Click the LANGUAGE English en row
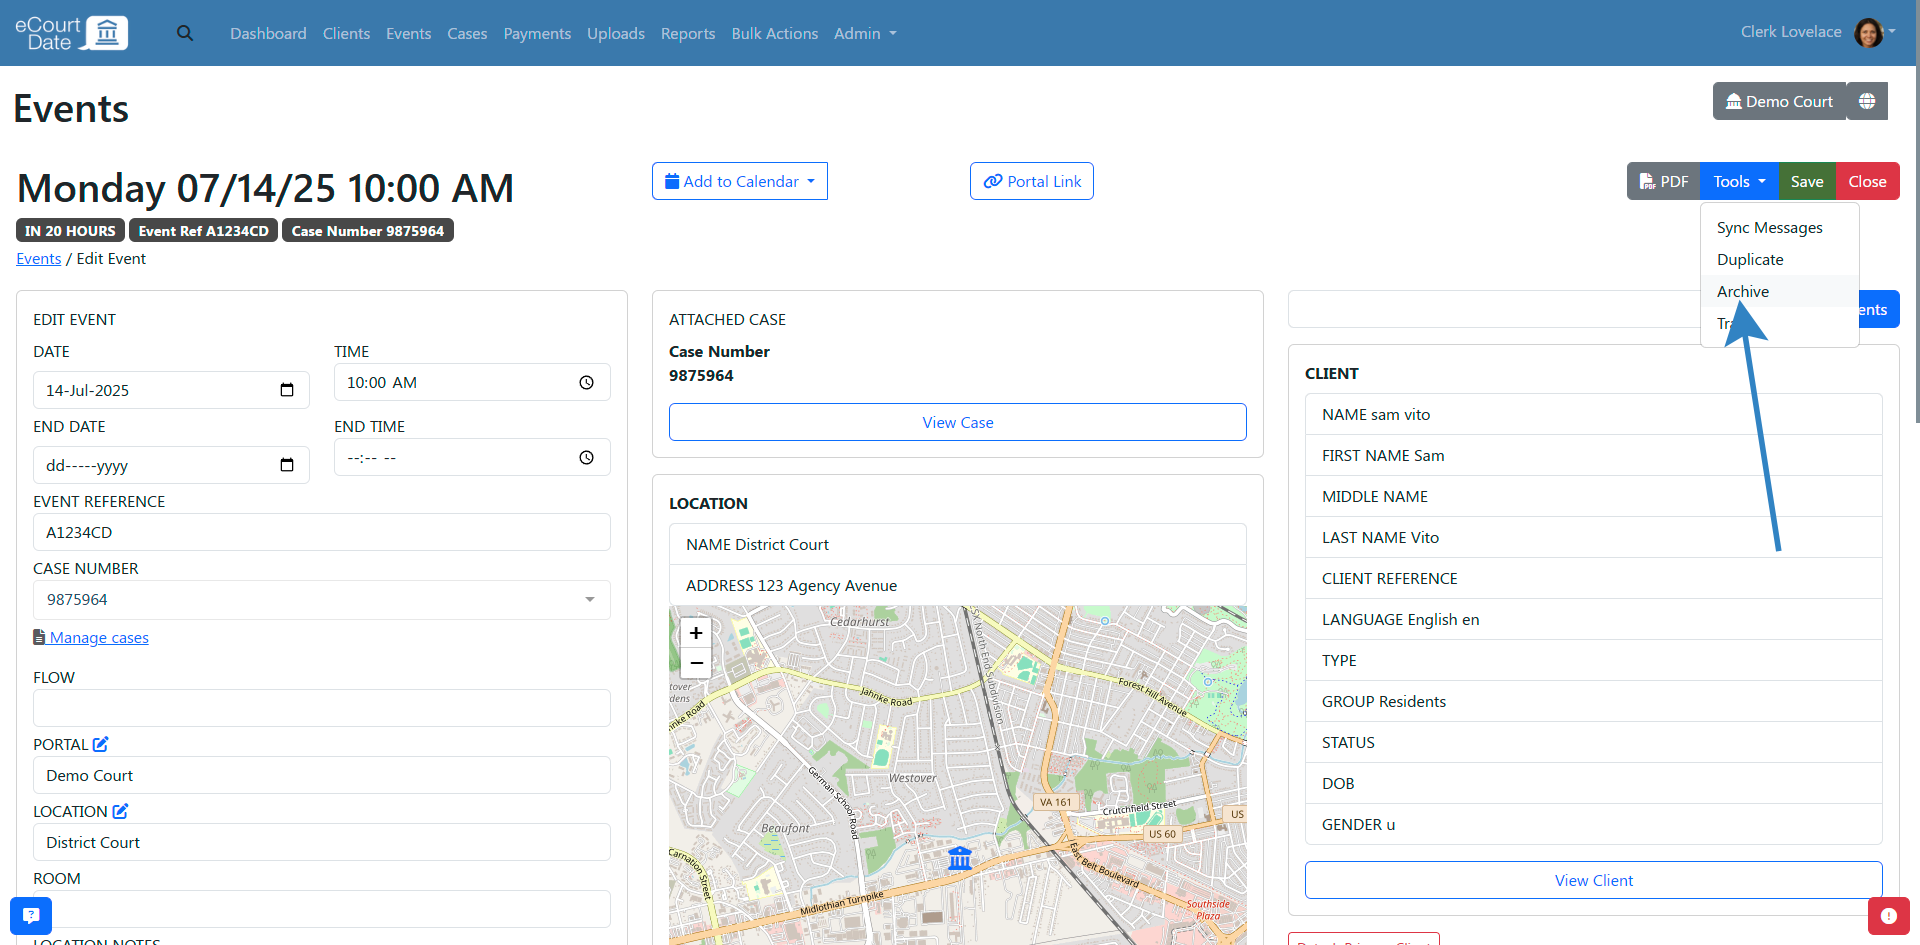 (1594, 619)
